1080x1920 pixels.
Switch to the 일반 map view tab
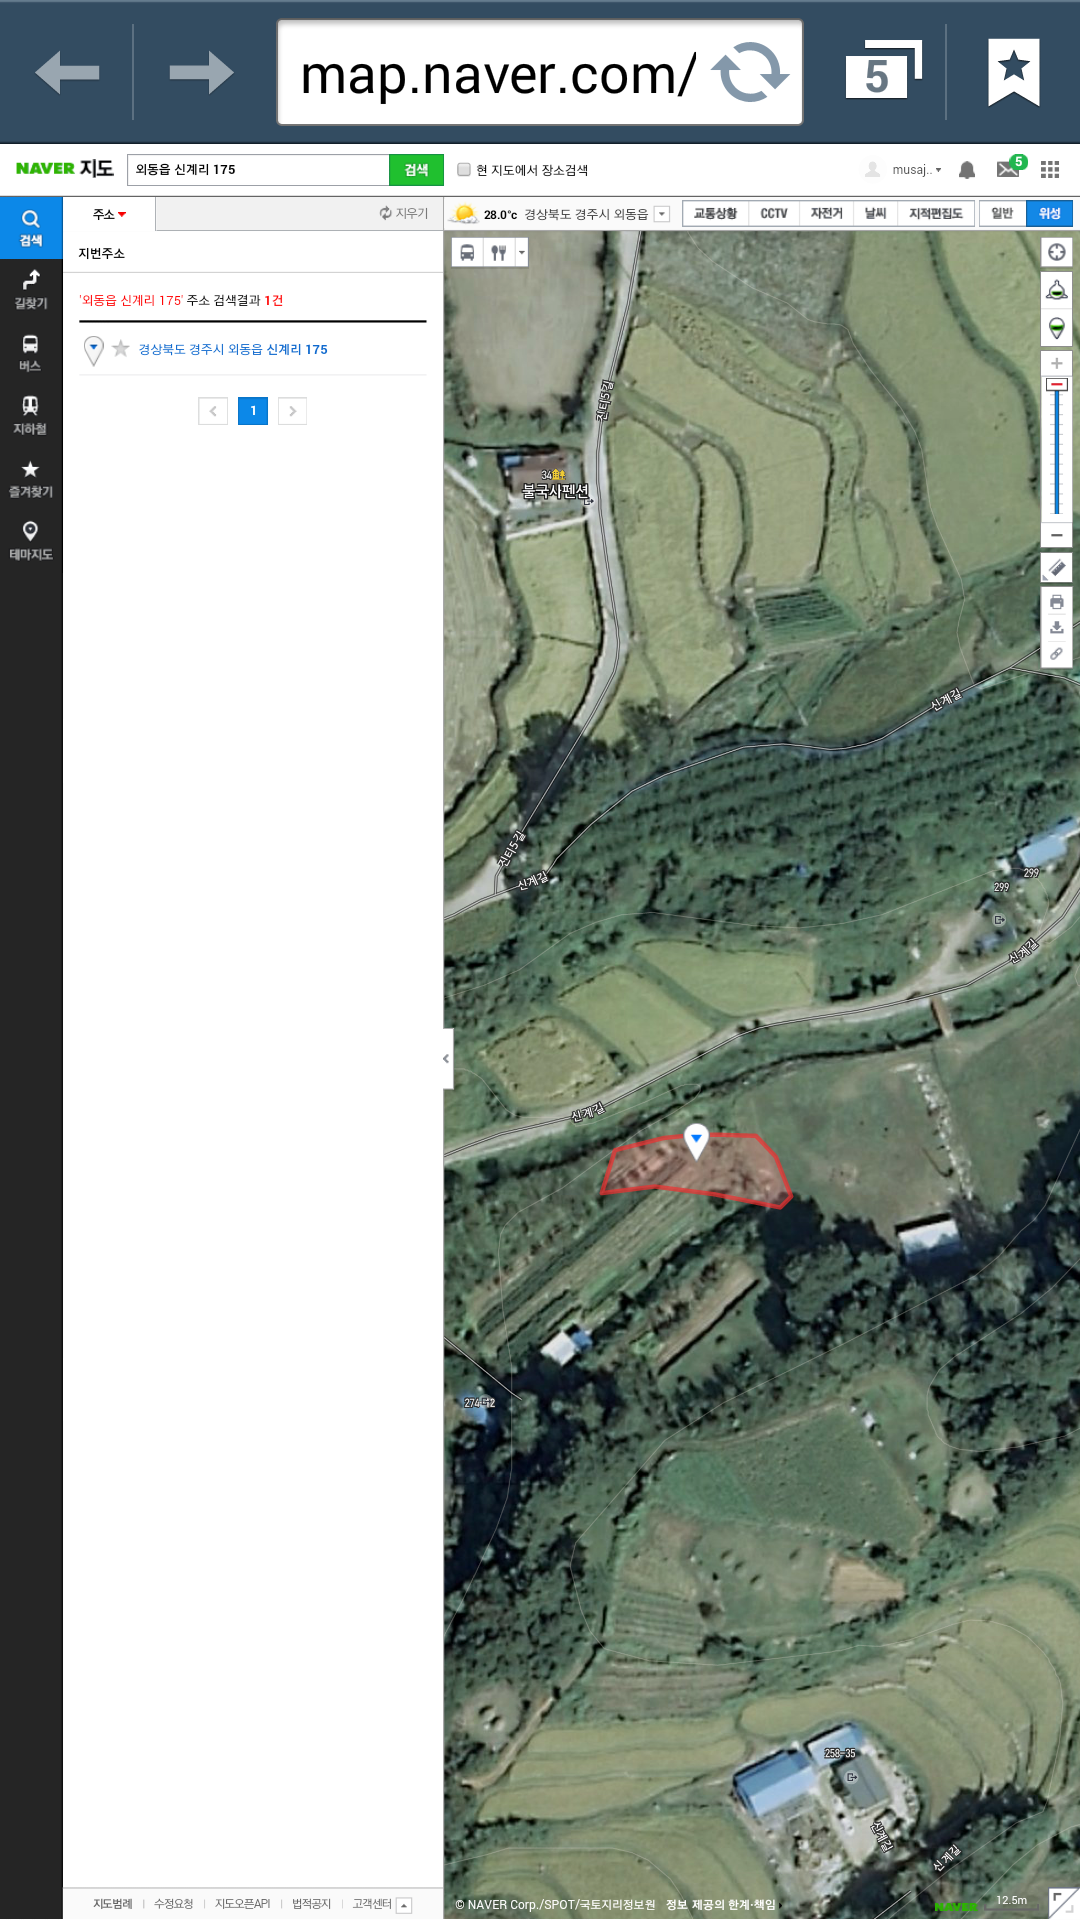coord(1002,213)
